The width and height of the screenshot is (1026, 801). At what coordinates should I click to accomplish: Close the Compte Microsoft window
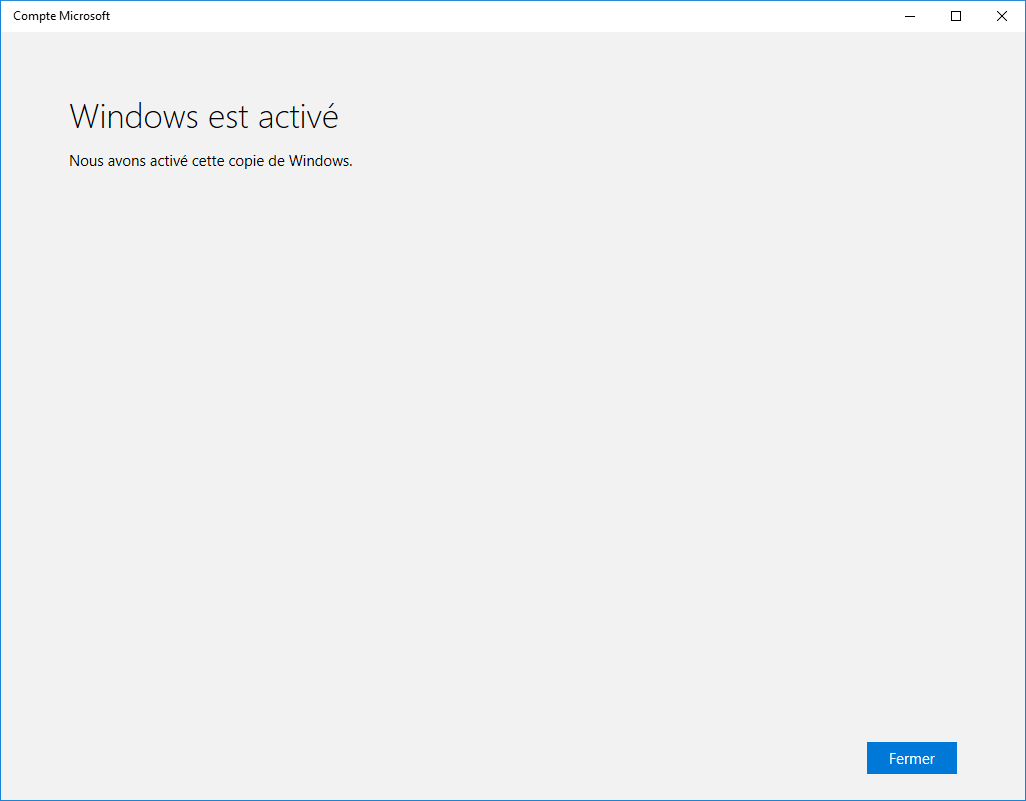1002,16
